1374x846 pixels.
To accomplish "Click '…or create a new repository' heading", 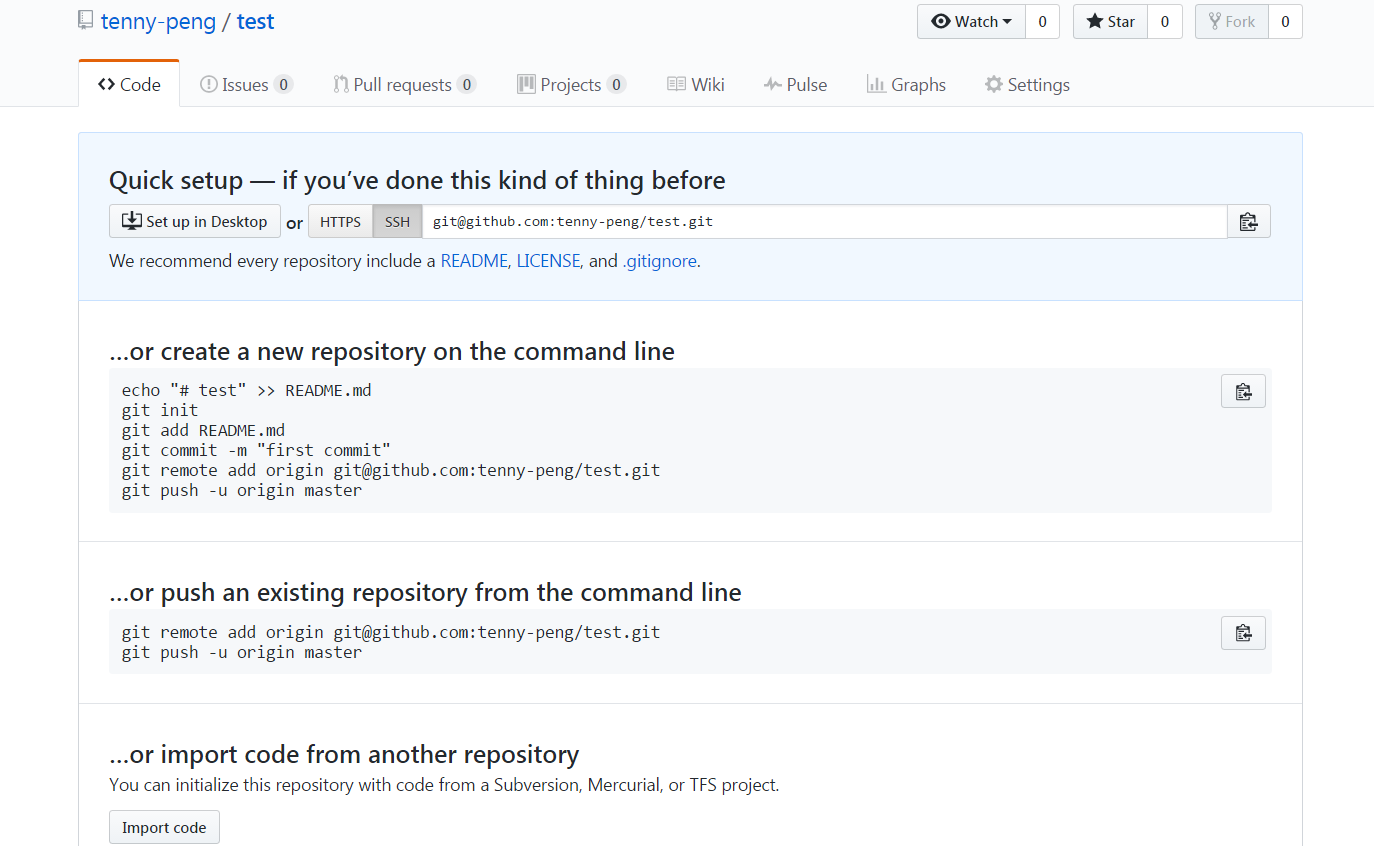I will [x=392, y=351].
